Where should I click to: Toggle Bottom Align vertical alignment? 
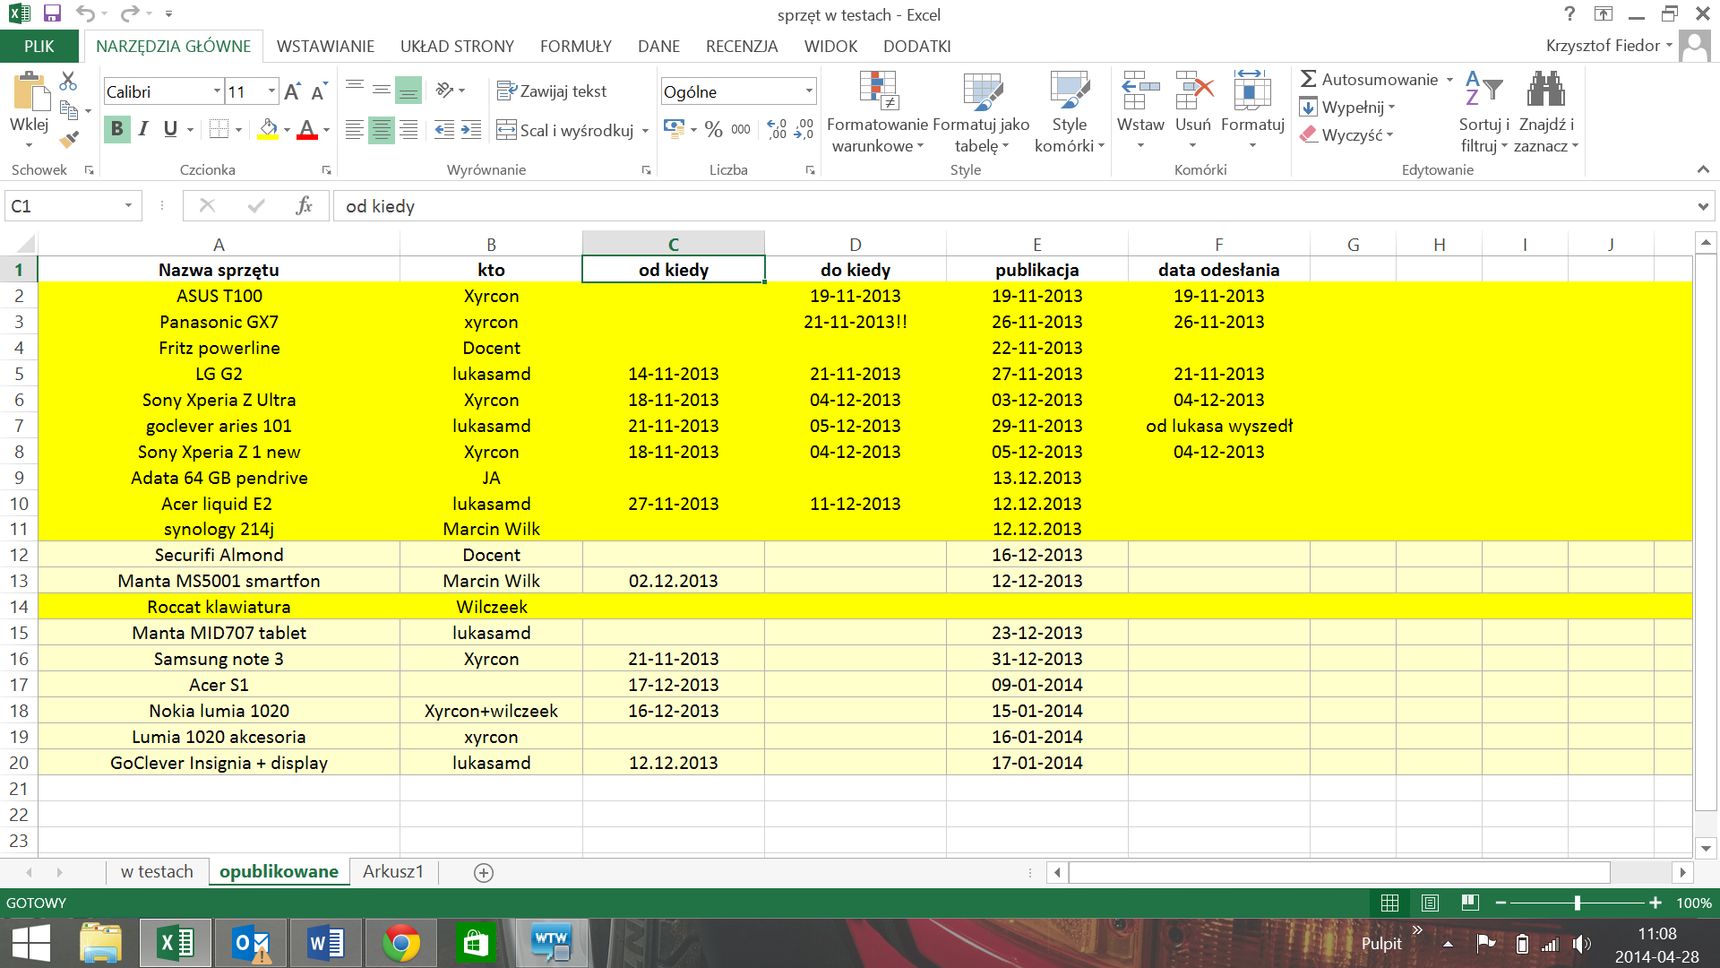click(408, 90)
